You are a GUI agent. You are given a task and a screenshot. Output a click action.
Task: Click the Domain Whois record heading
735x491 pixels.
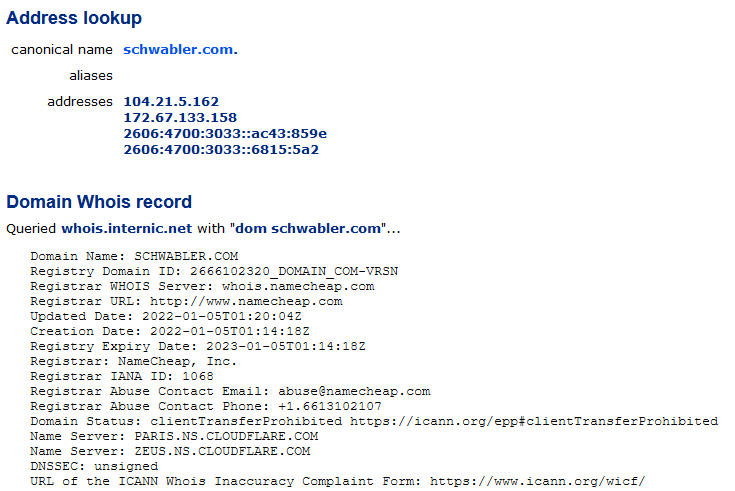(x=99, y=202)
